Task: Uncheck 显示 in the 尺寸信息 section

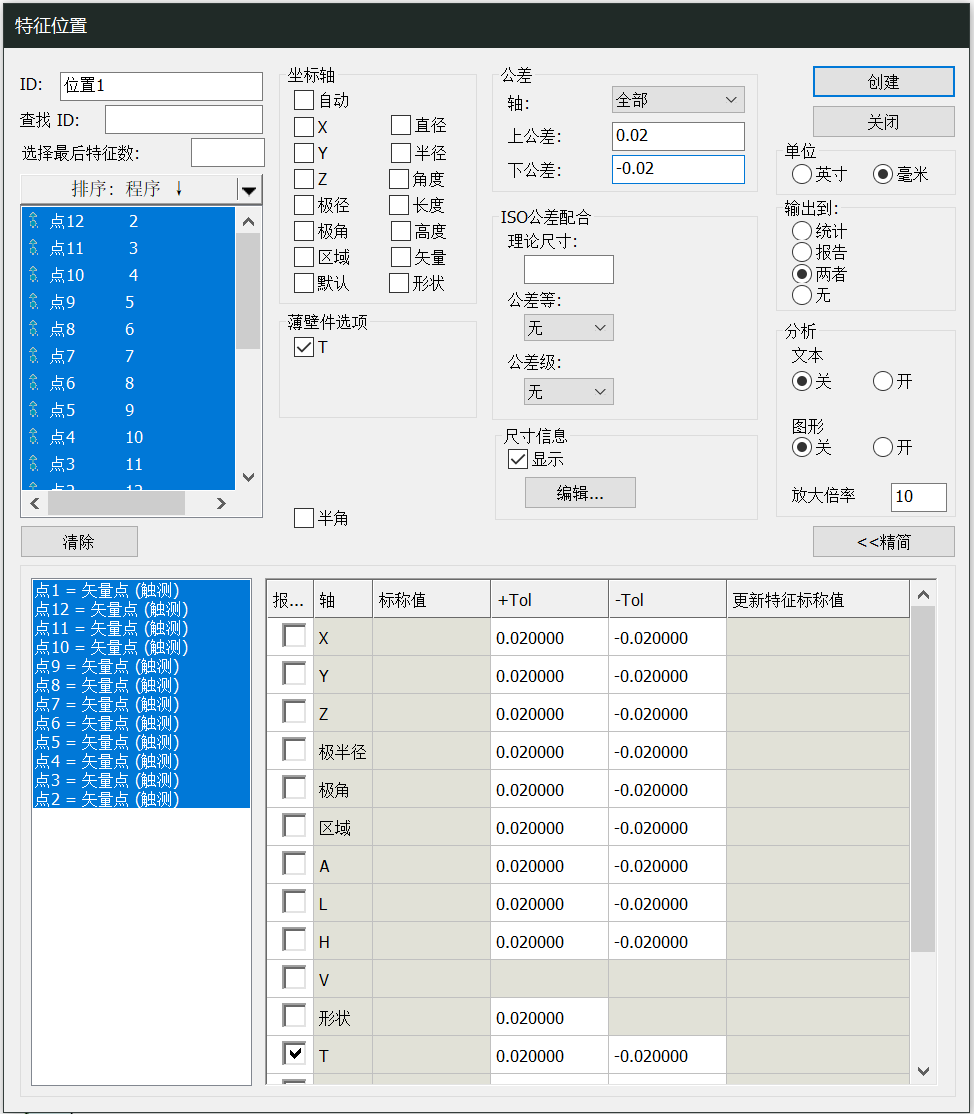Action: [517, 459]
